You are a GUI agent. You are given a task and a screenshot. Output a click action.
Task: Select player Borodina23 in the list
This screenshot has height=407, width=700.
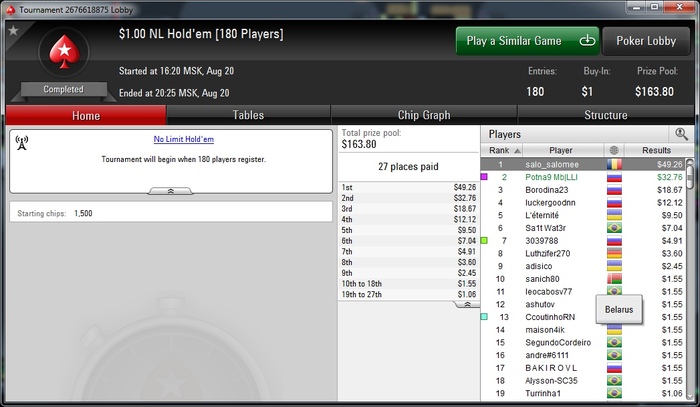[x=546, y=190]
